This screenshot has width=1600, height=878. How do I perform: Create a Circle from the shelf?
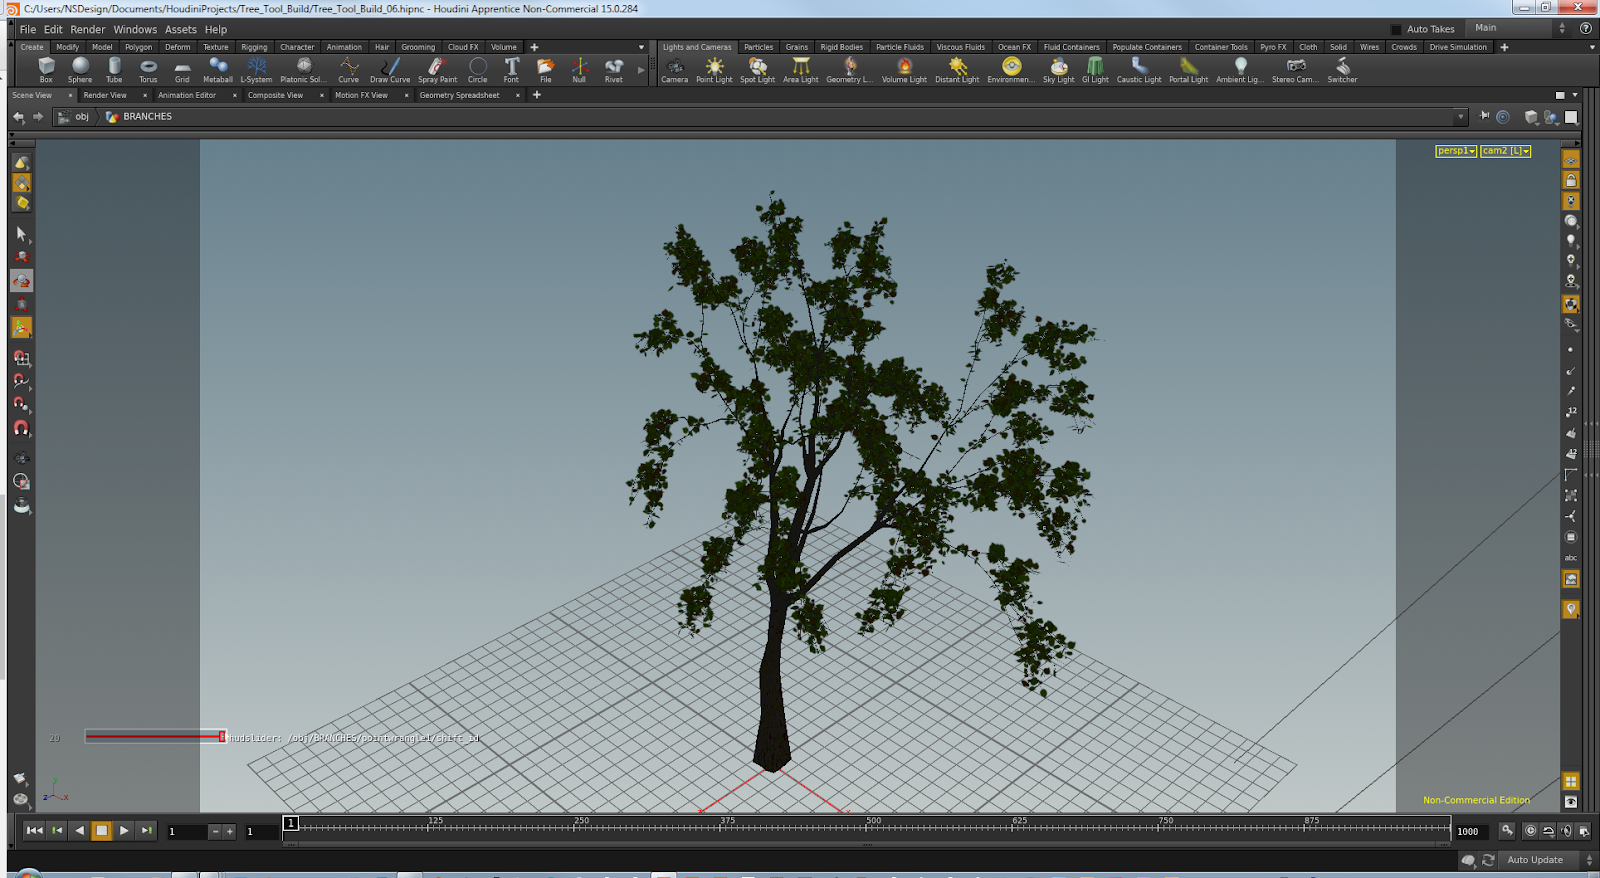coord(478,70)
